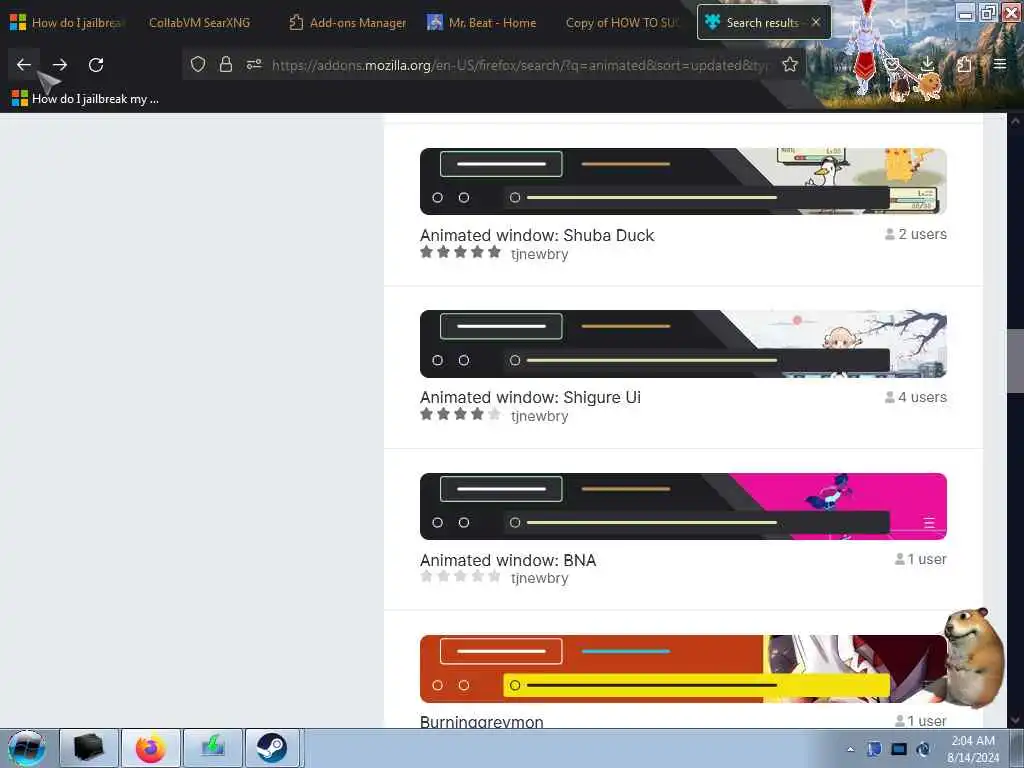Click the Firefox taskbar icon
The width and height of the screenshot is (1024, 768).
coord(151,748)
